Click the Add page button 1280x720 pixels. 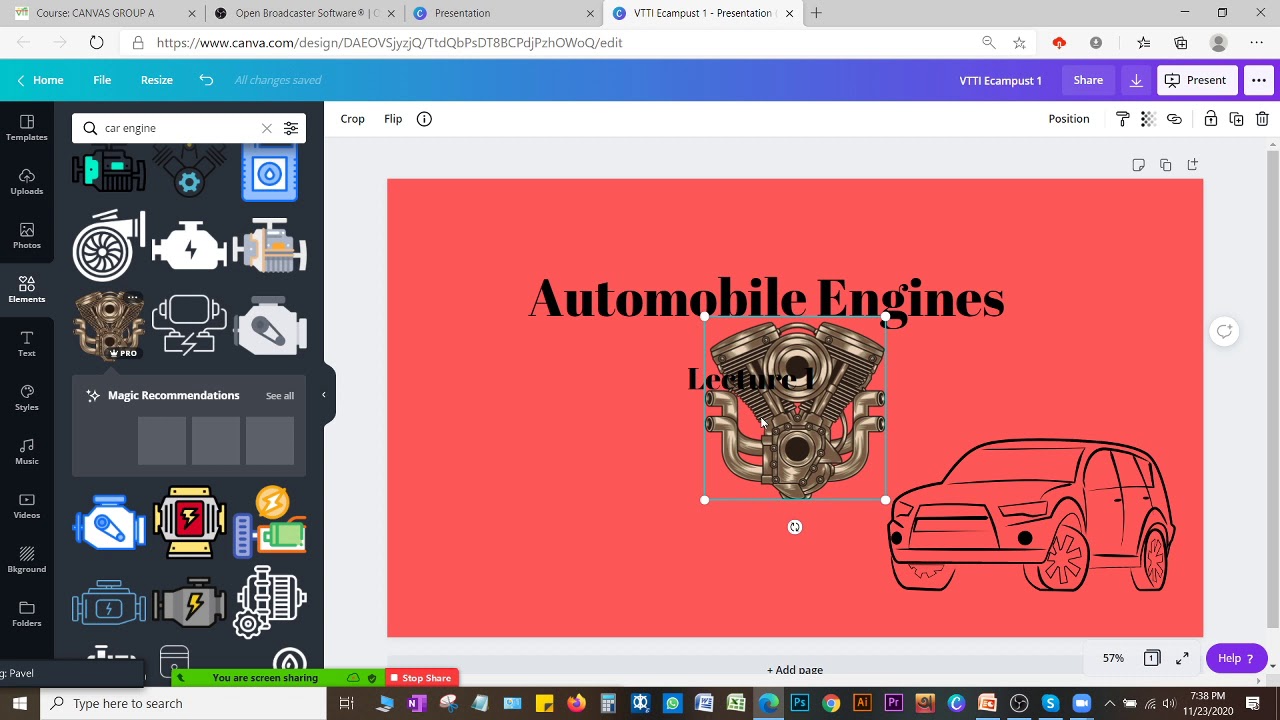(x=795, y=669)
